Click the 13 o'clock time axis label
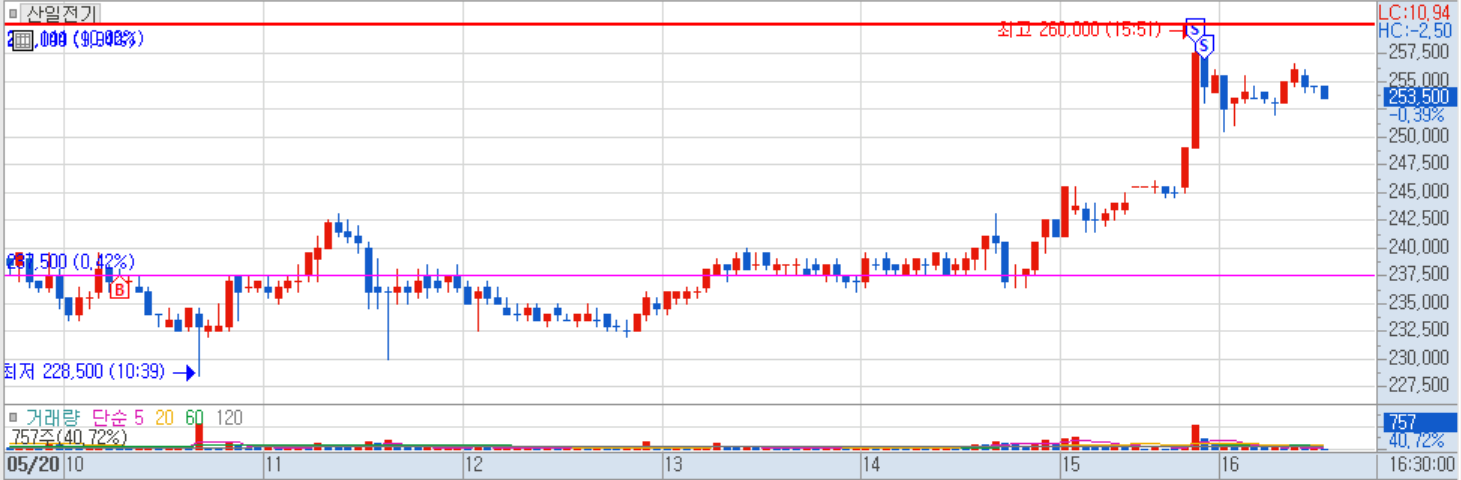The height and width of the screenshot is (480, 1461). (673, 465)
